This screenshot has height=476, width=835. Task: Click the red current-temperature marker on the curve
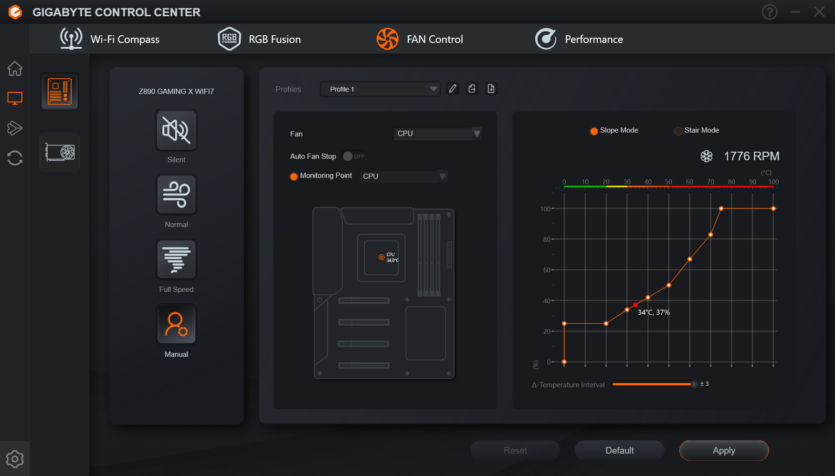coord(635,305)
